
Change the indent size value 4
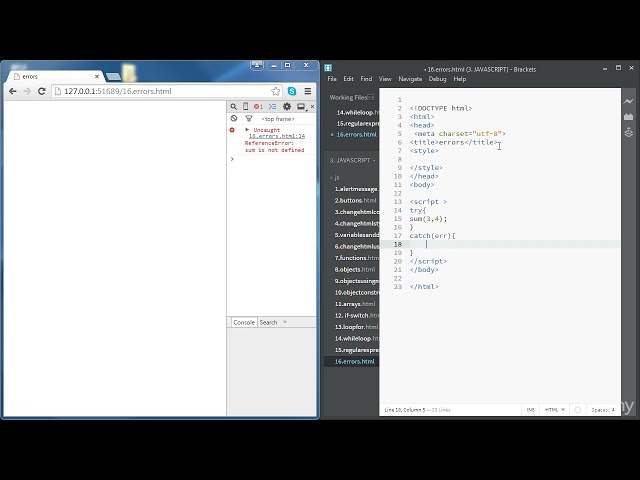coord(613,410)
